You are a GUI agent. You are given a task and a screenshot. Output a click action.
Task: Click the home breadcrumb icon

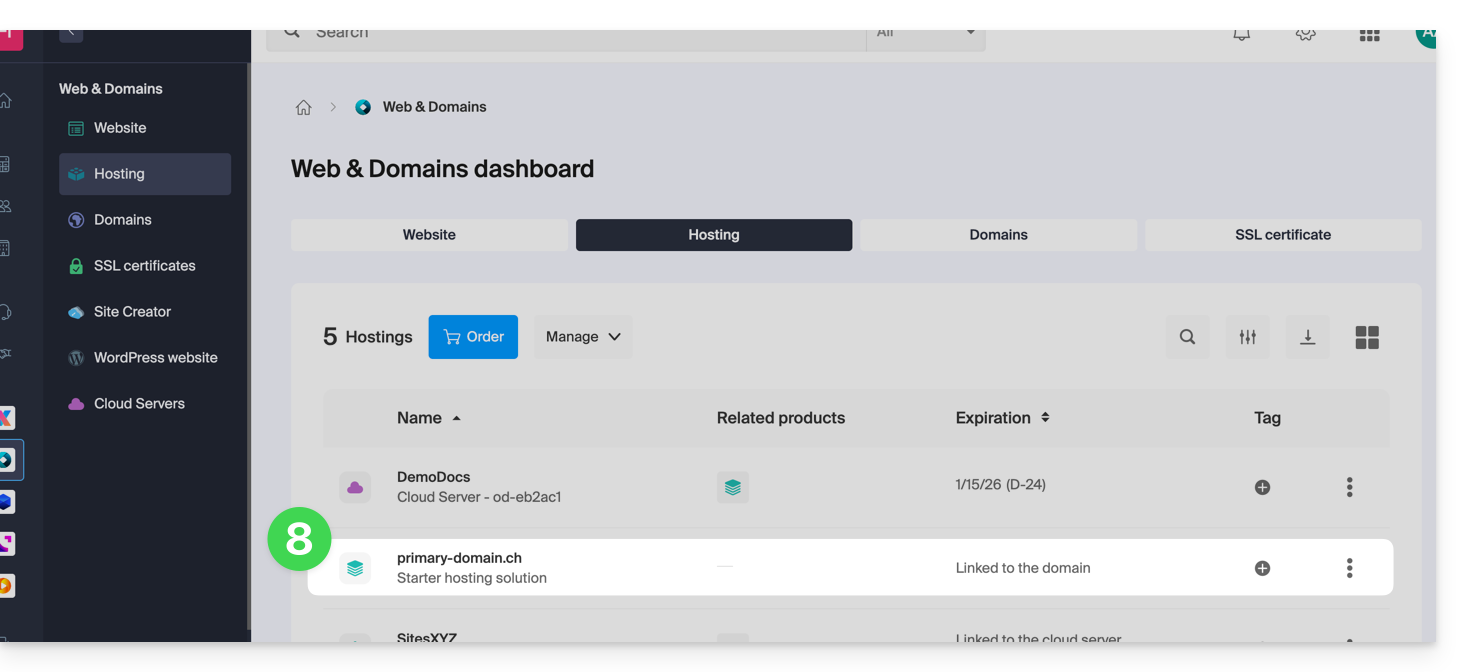pos(303,108)
